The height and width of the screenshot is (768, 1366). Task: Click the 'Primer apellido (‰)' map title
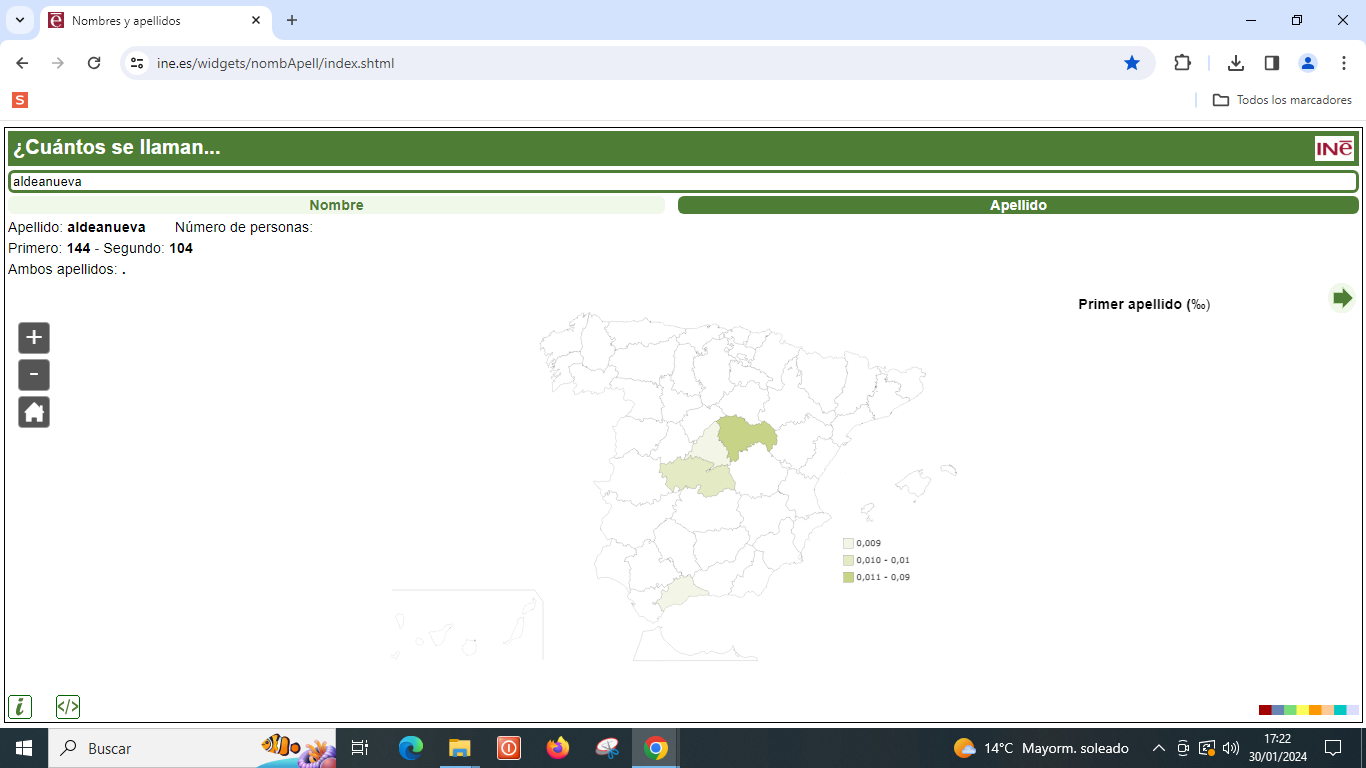(x=1144, y=304)
